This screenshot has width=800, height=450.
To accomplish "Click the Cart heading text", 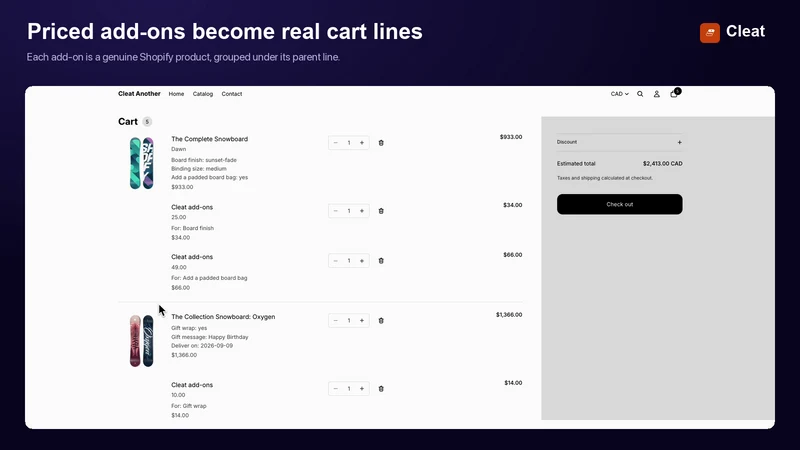I will point(128,121).
